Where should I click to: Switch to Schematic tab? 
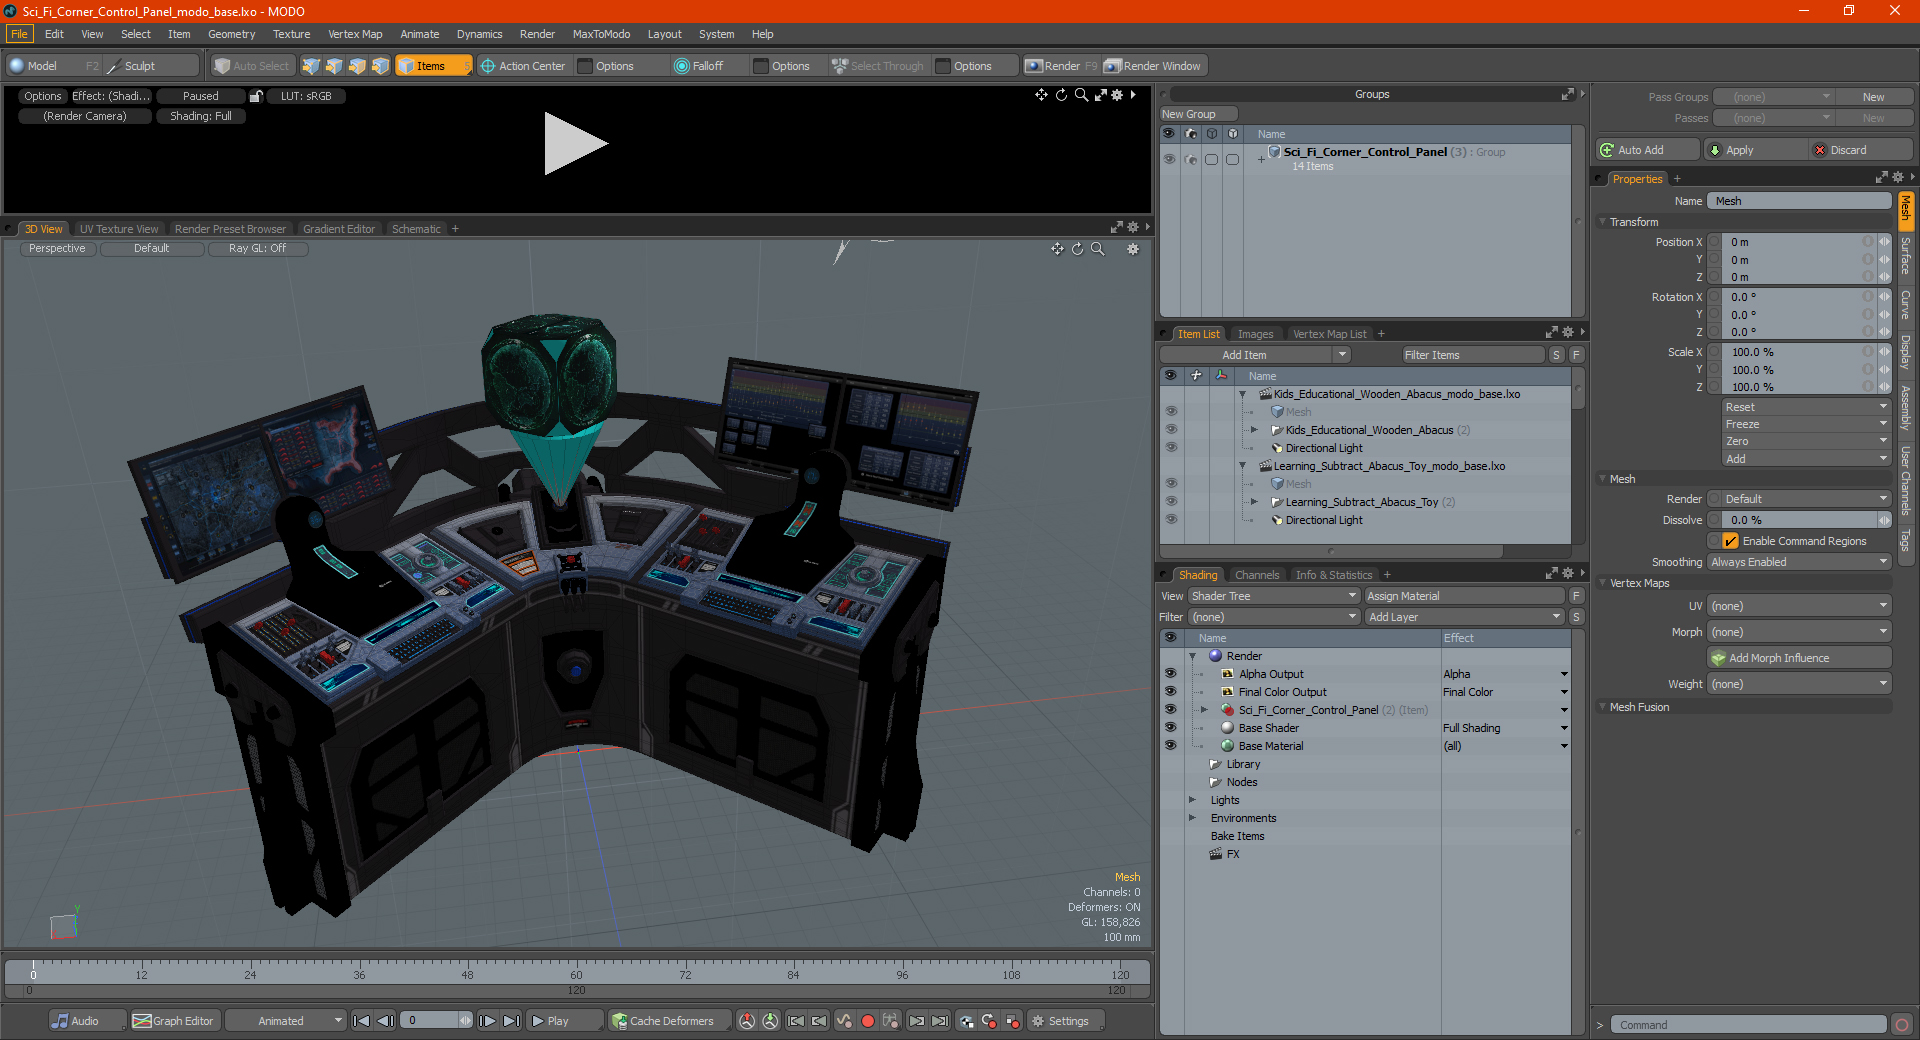point(416,229)
